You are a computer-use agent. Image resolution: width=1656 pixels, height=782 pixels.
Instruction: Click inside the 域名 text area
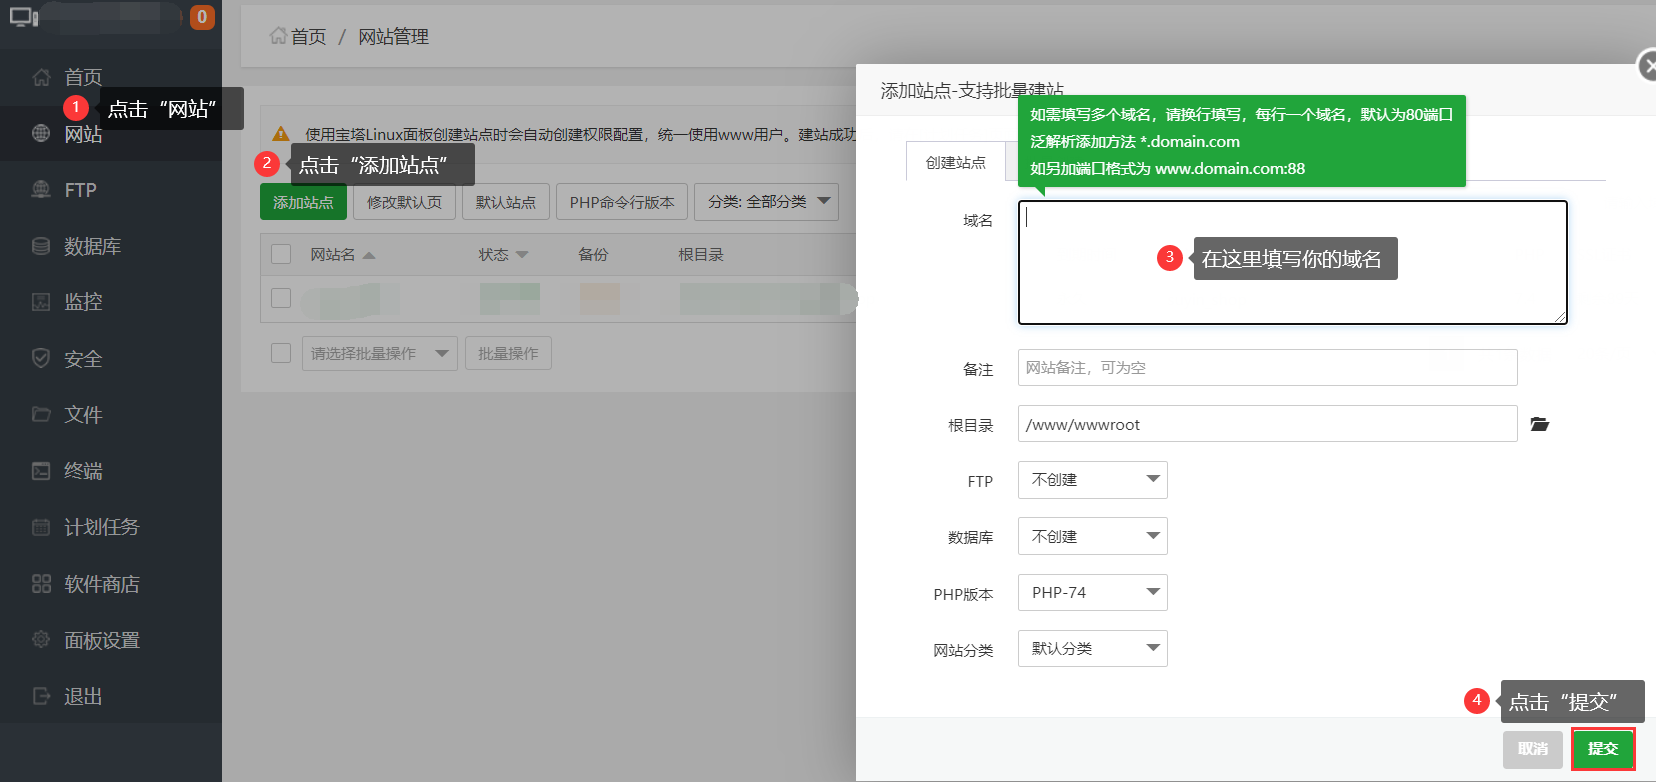pos(1292,262)
